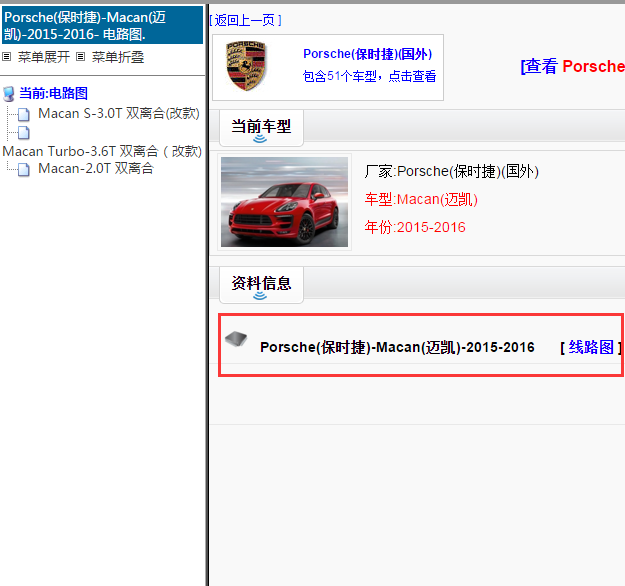Viewport: 625px width, 586px height.
Task: Click page icon next to Macan-2.0T 双离合
Action: coord(24,169)
